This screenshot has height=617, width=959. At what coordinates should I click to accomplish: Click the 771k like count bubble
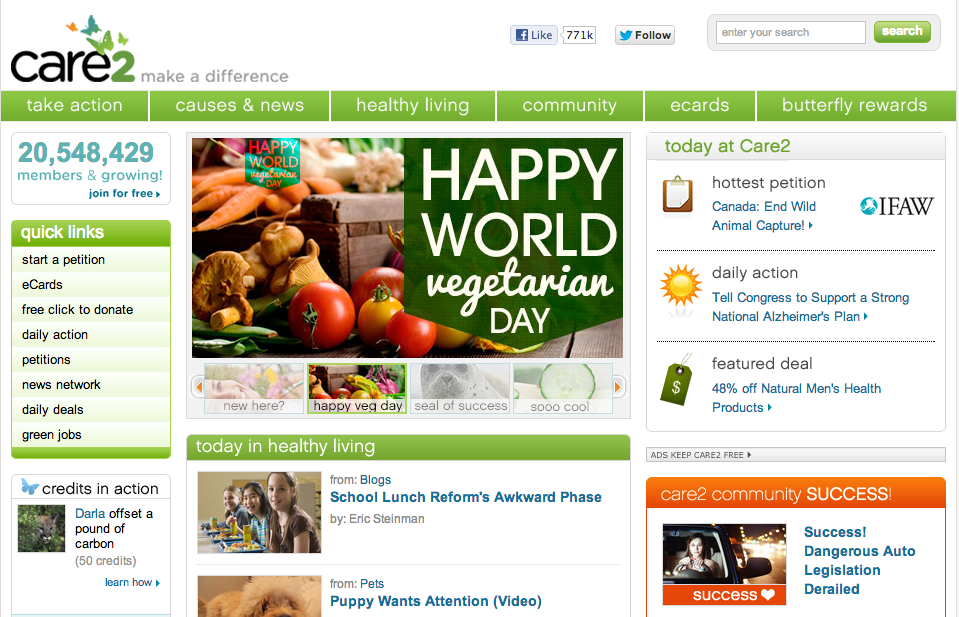[x=579, y=35]
